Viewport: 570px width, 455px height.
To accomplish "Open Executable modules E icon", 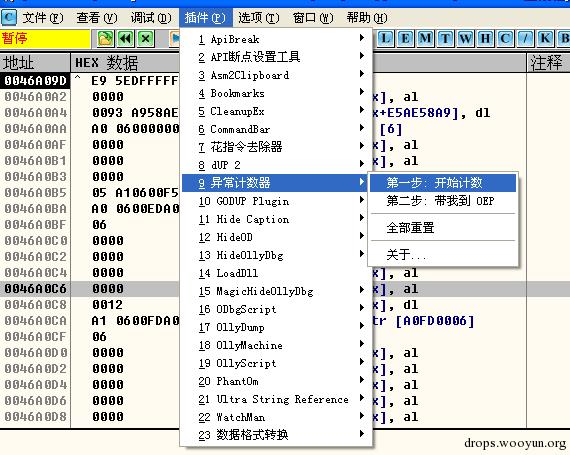I will click(x=405, y=38).
